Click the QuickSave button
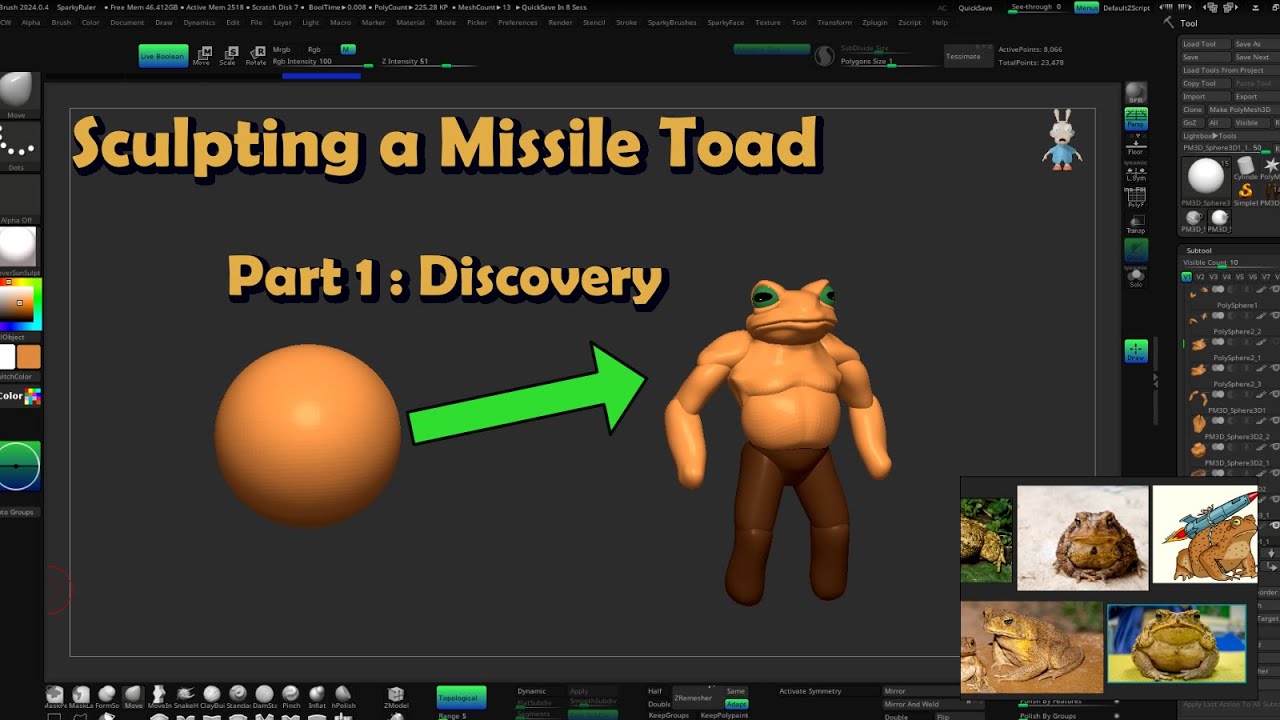This screenshot has height=720, width=1280. pyautogui.click(x=975, y=7)
